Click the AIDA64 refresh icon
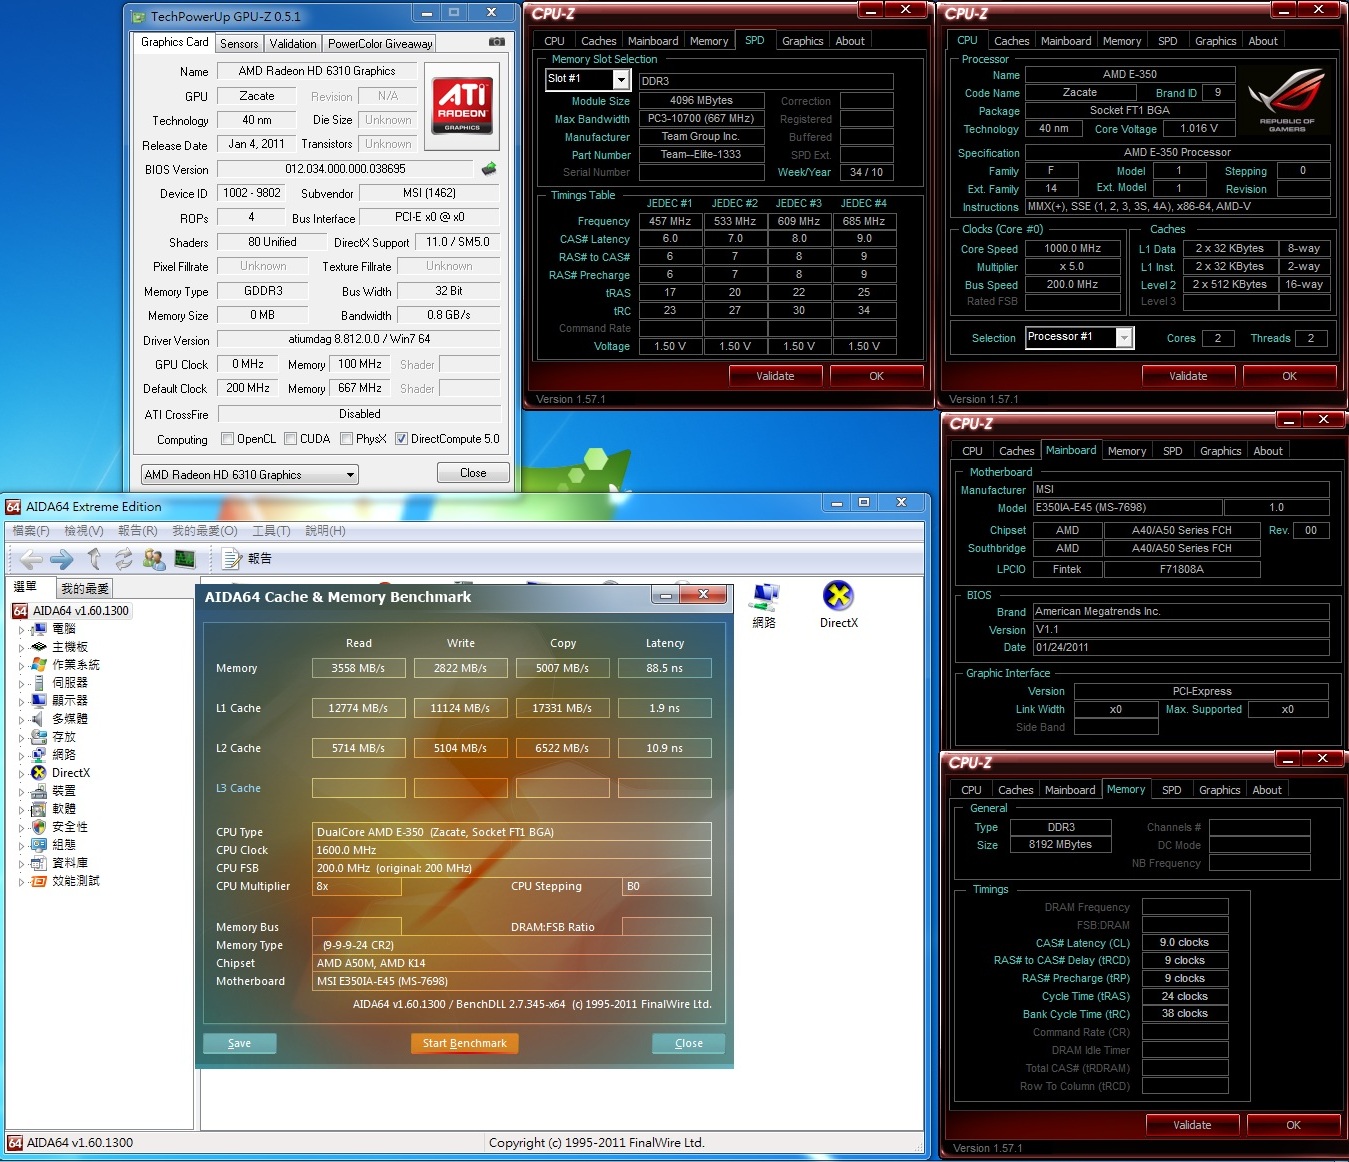This screenshot has width=1349, height=1162. coord(123,559)
